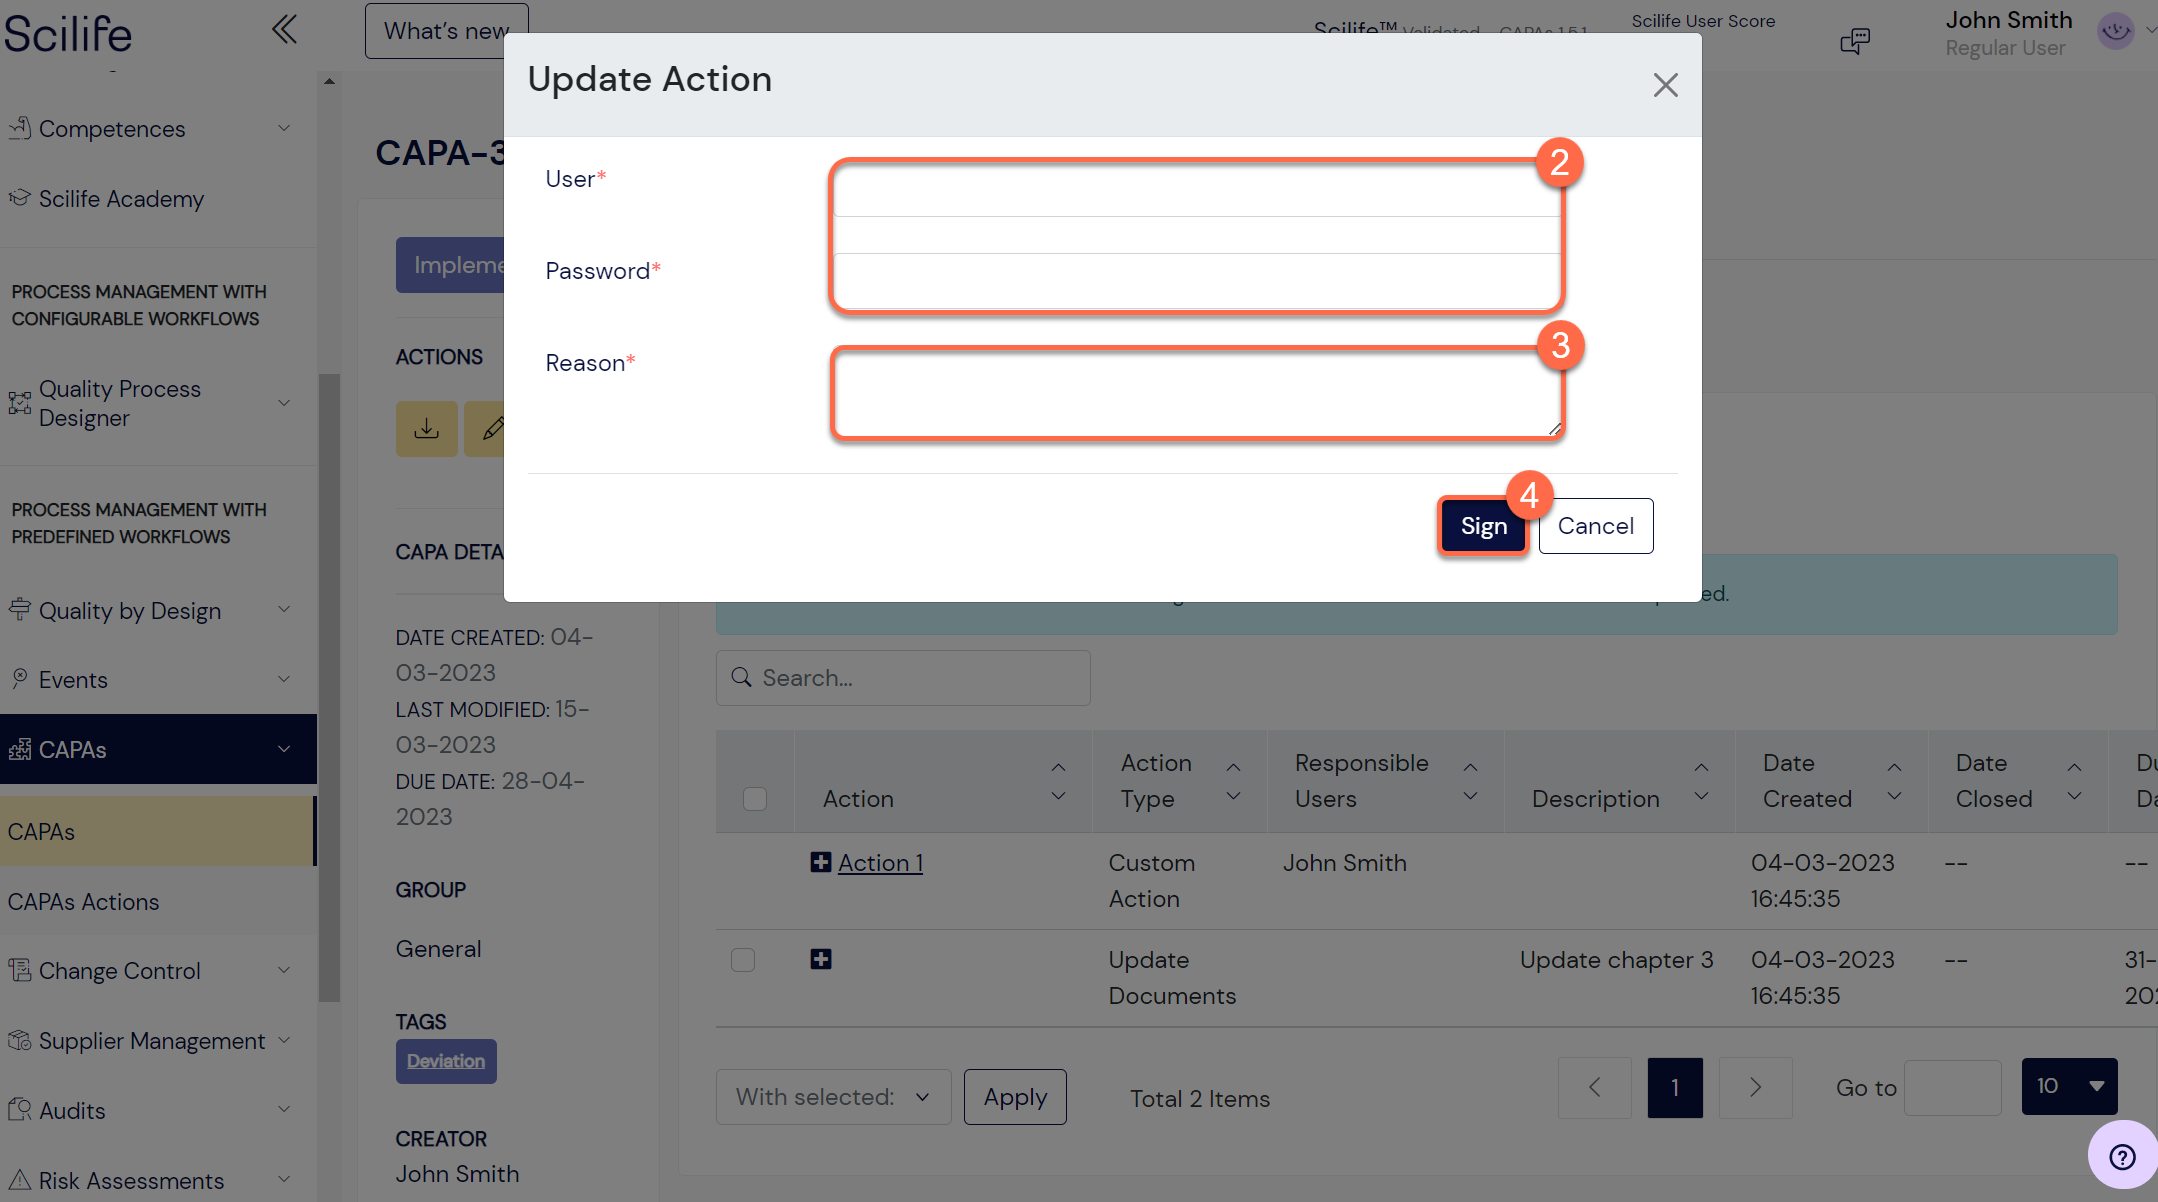Click the Reason text area
This screenshot has height=1202, width=2158.
pyautogui.click(x=1197, y=393)
